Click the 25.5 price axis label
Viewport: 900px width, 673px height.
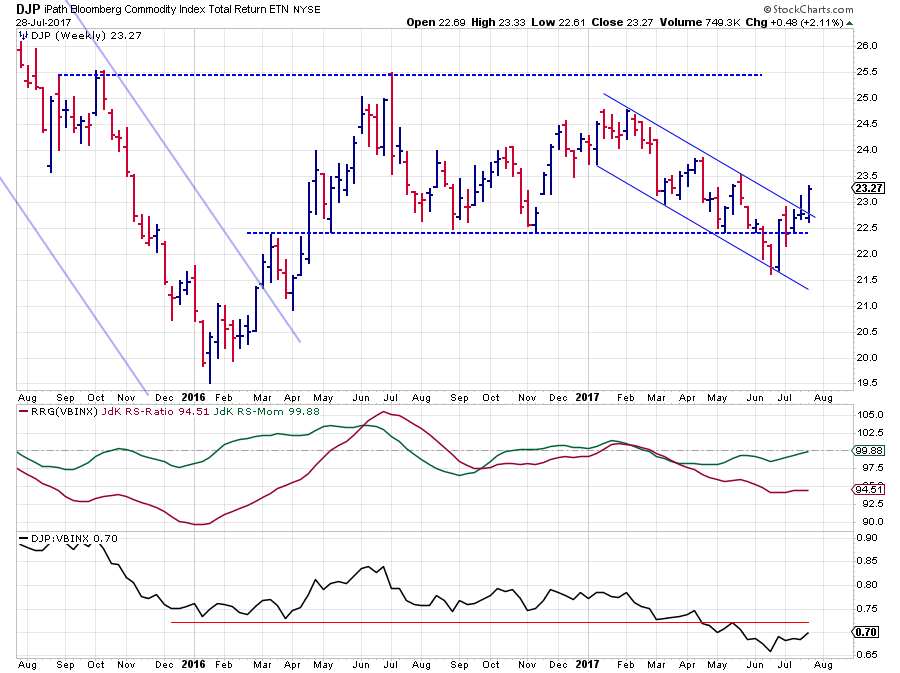pyautogui.click(x=867, y=72)
